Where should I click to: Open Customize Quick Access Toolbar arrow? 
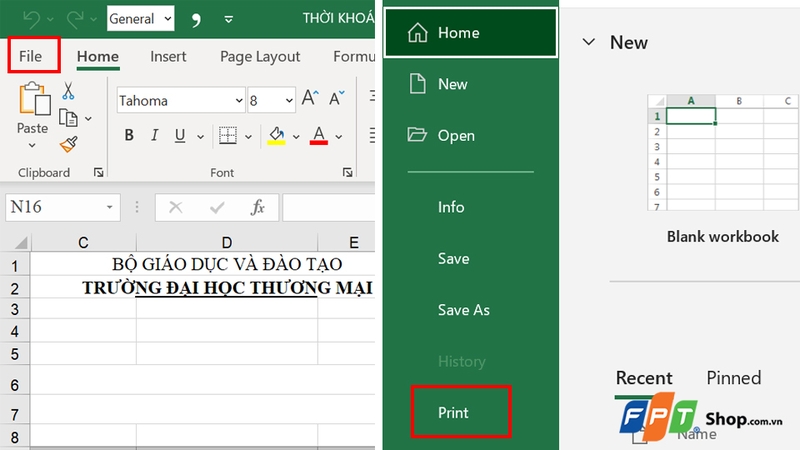229,19
